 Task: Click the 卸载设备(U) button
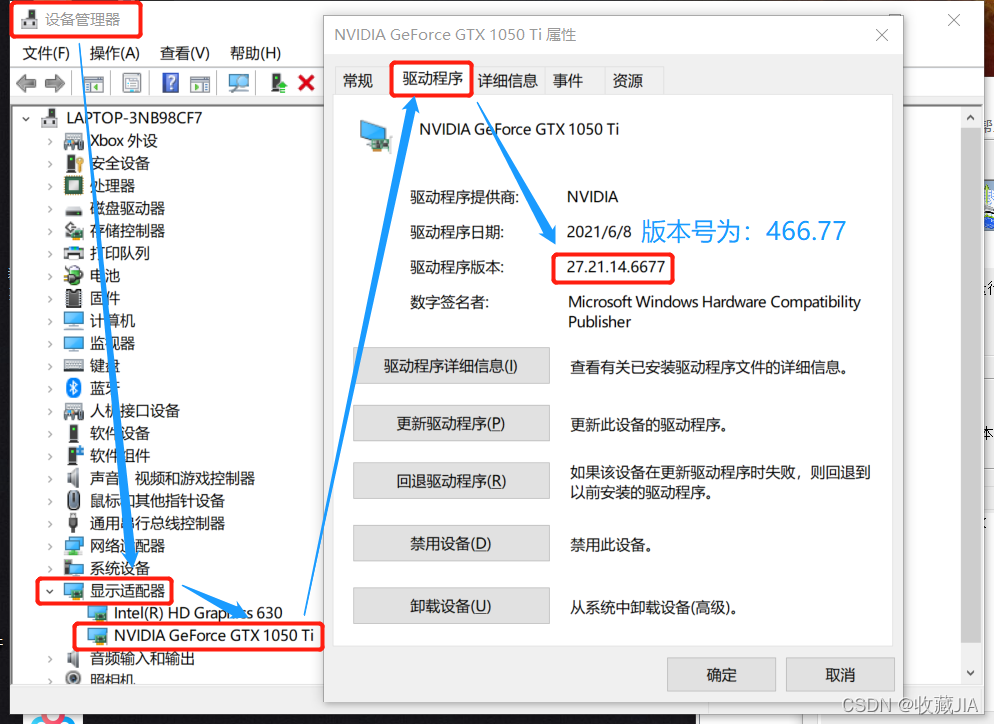(451, 606)
